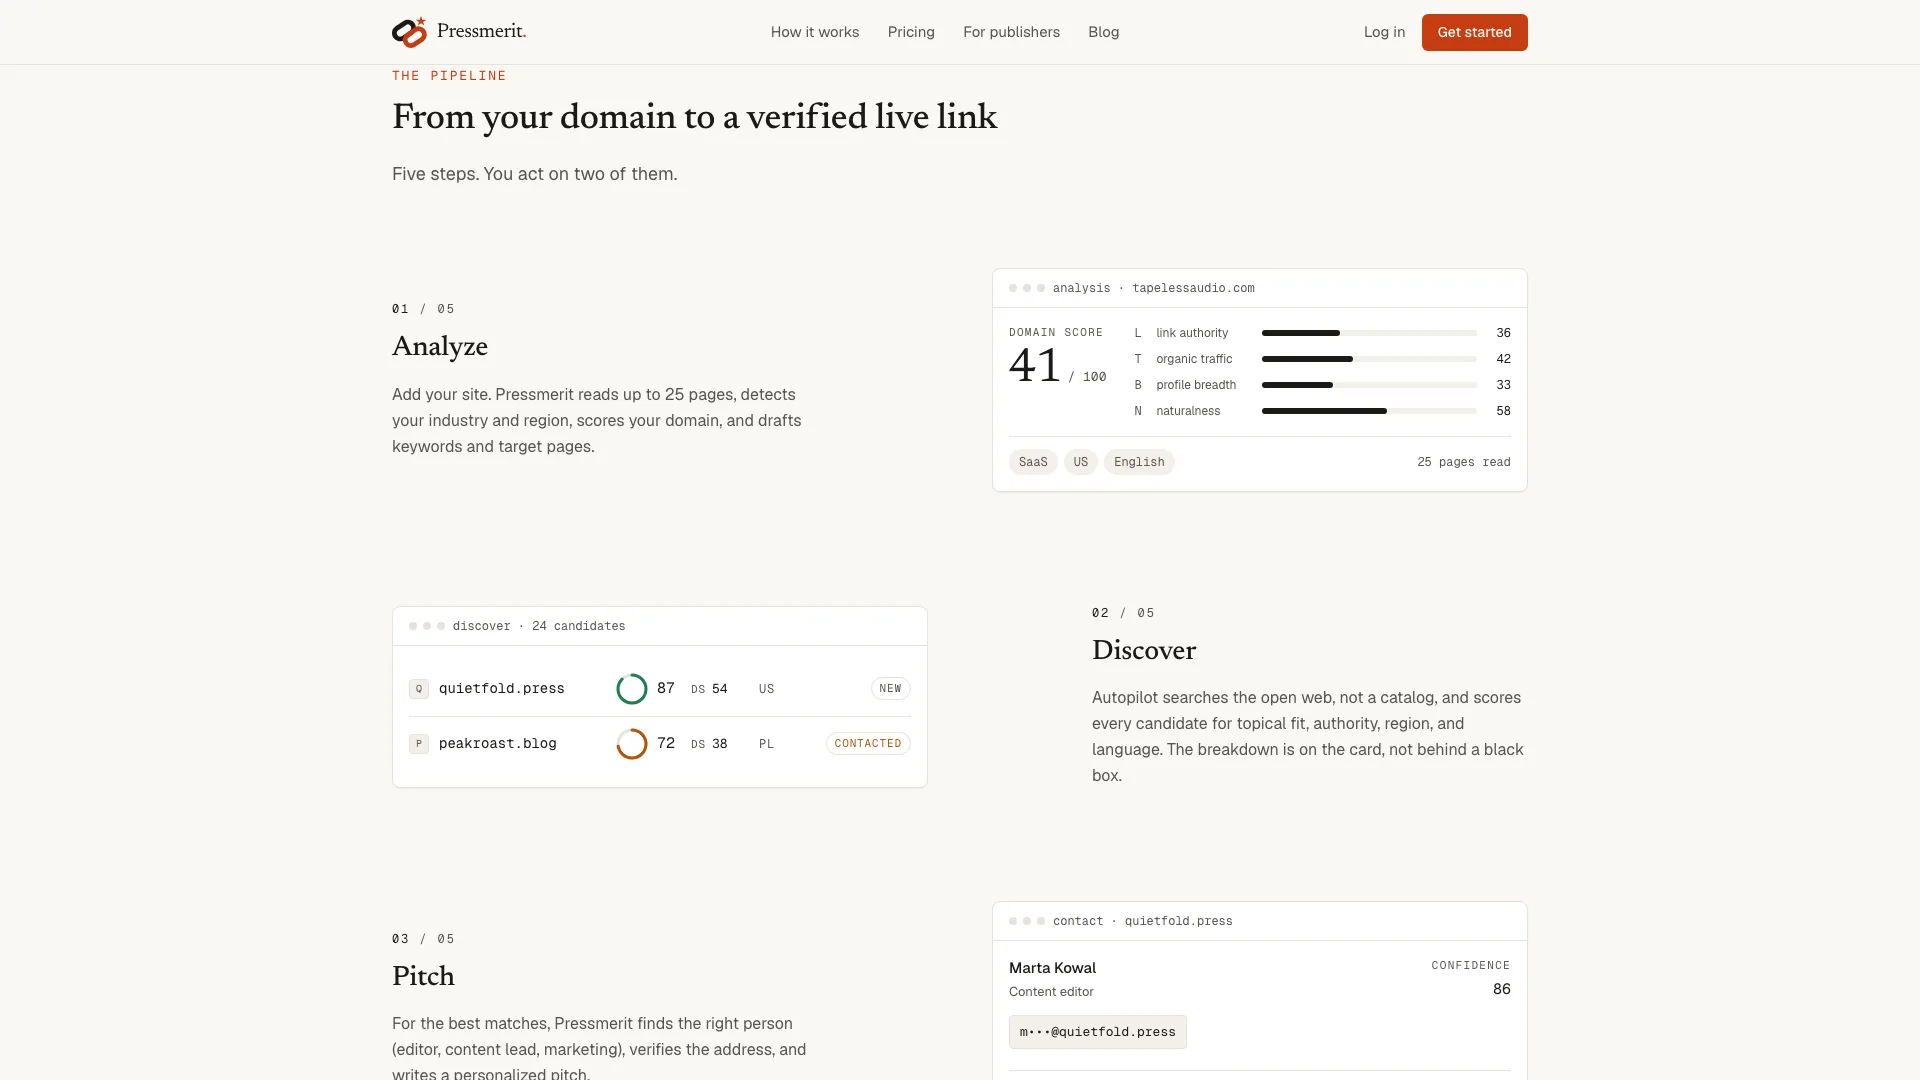Viewport: 1920px width, 1080px height.
Task: Click the green score ring showing 87
Action: click(632, 689)
